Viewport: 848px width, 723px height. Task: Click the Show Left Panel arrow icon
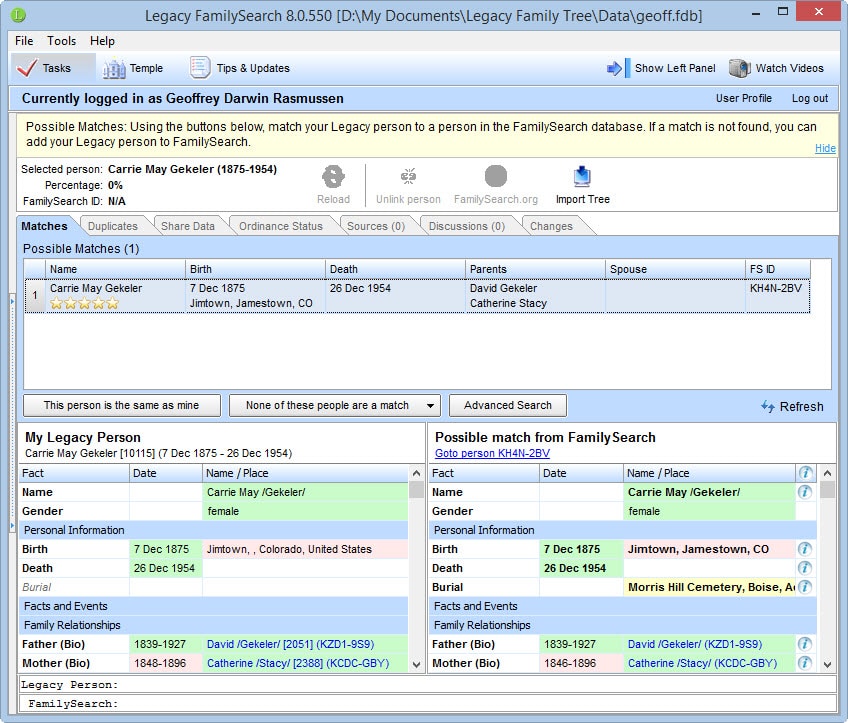(x=618, y=68)
